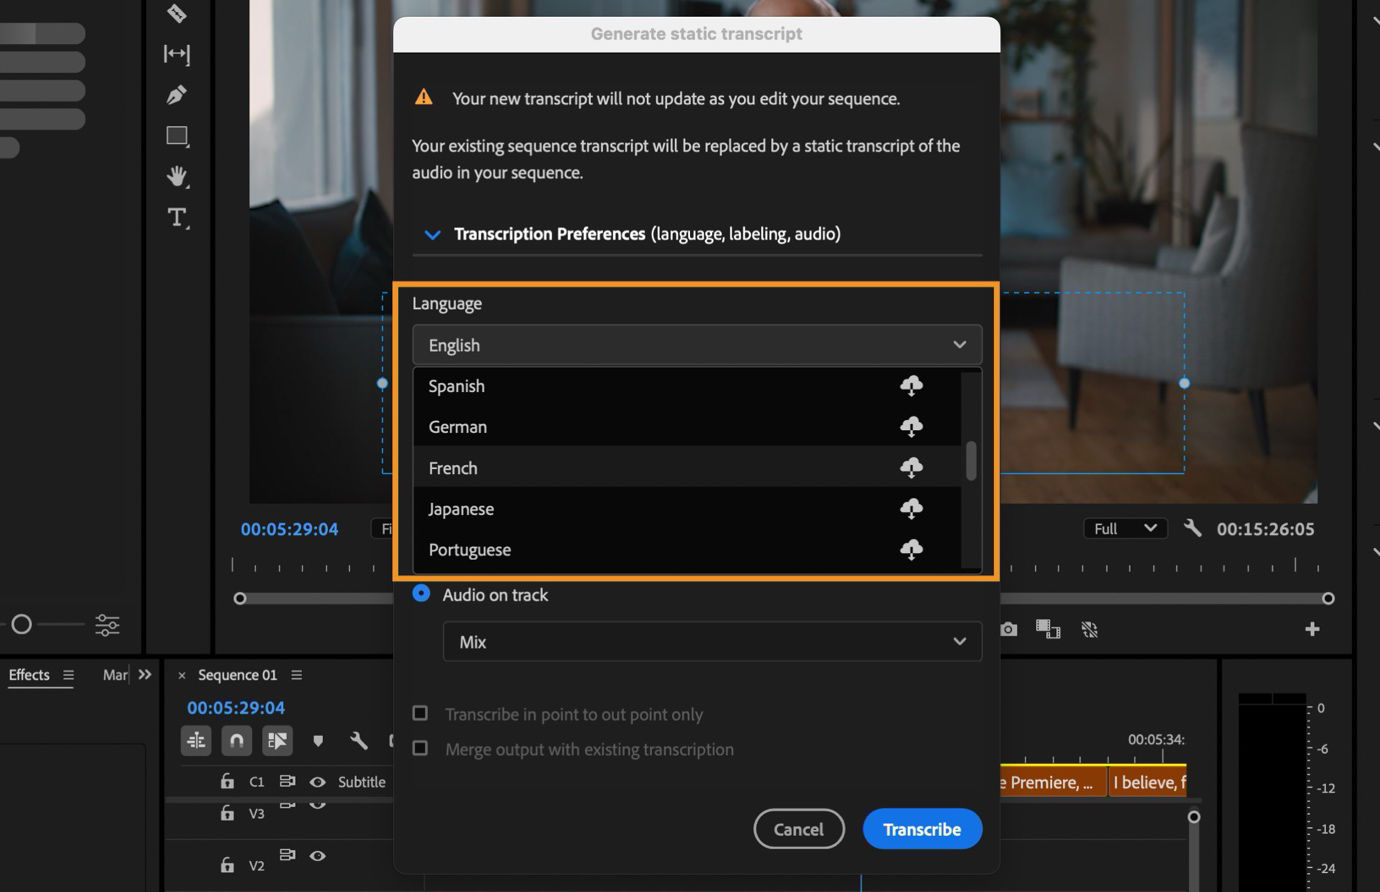Select the Audio on track radio button
1380x892 pixels.
pos(420,593)
